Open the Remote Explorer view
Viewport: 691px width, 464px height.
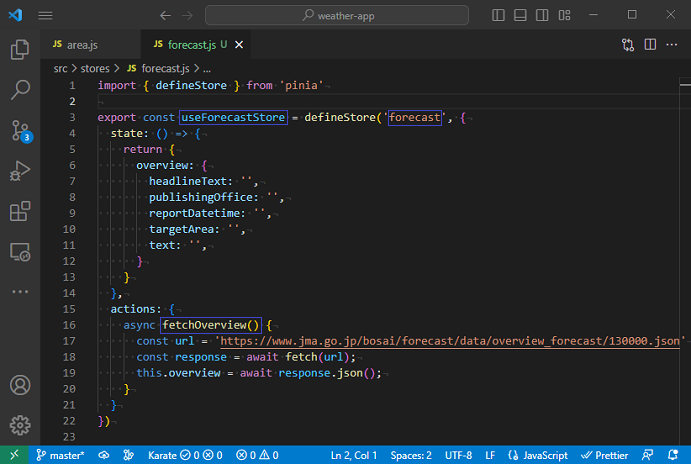(x=20, y=252)
